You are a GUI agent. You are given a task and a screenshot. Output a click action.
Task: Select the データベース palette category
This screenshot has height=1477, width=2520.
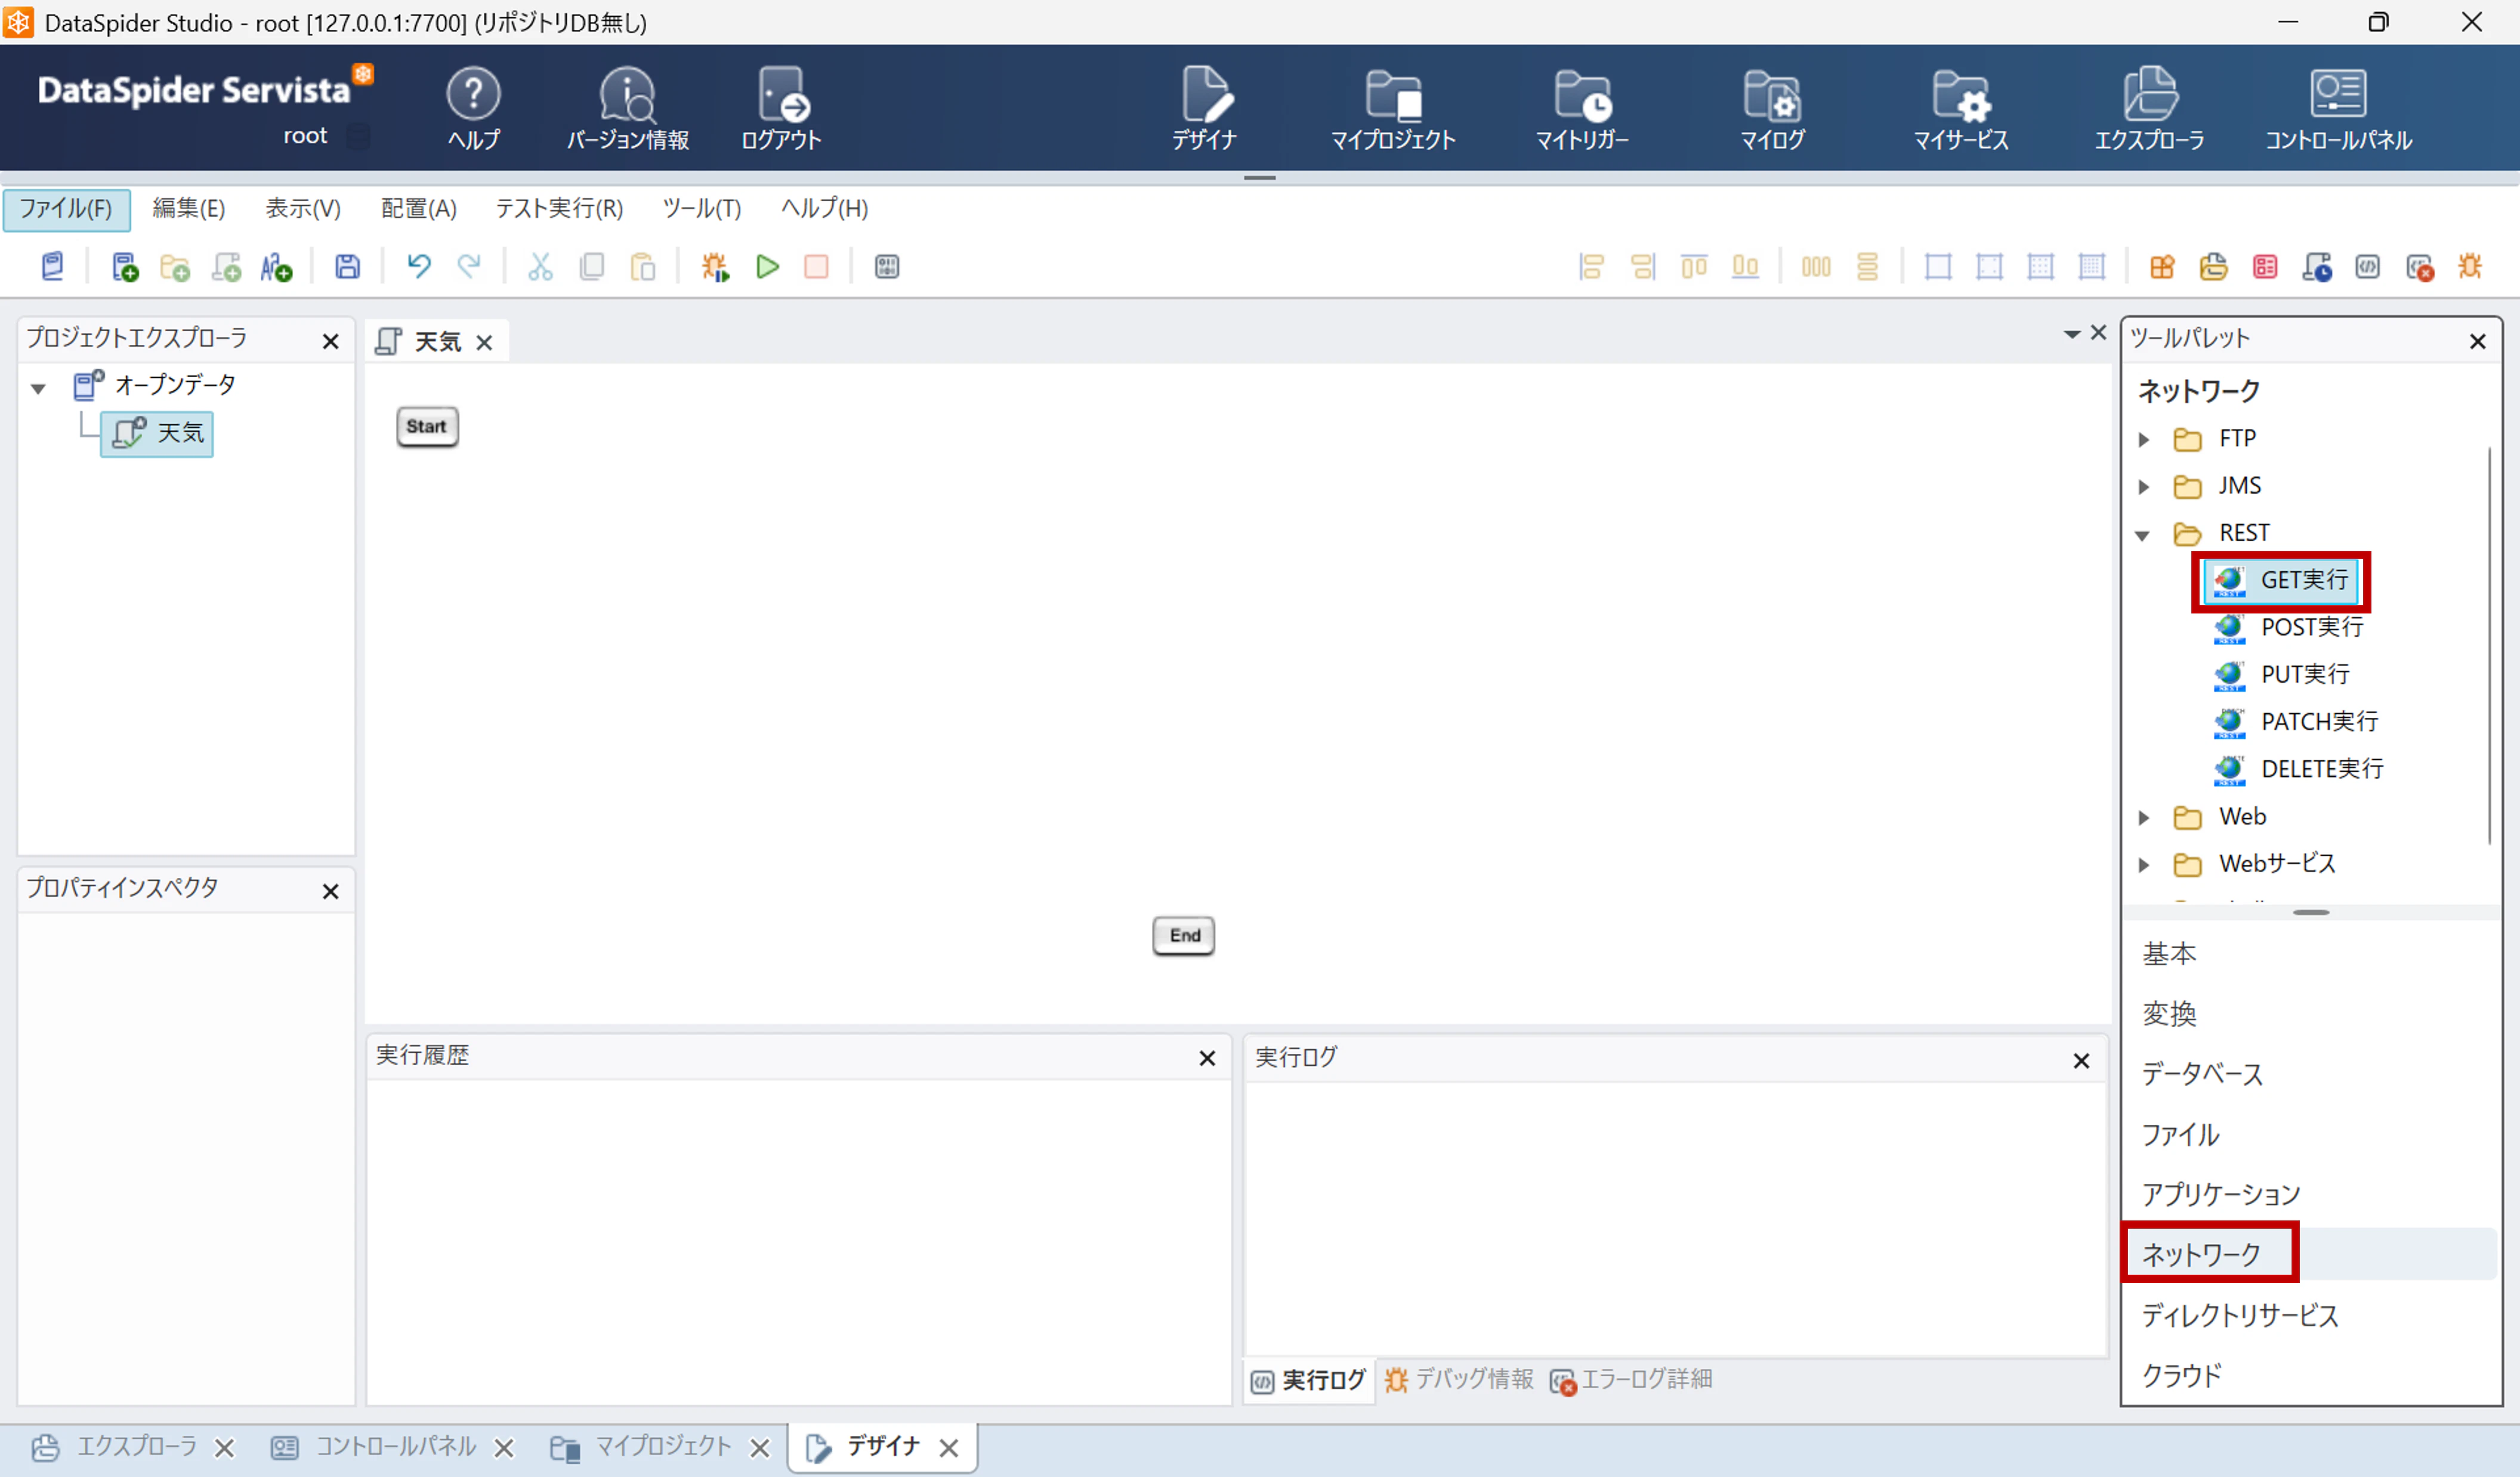(2202, 1074)
